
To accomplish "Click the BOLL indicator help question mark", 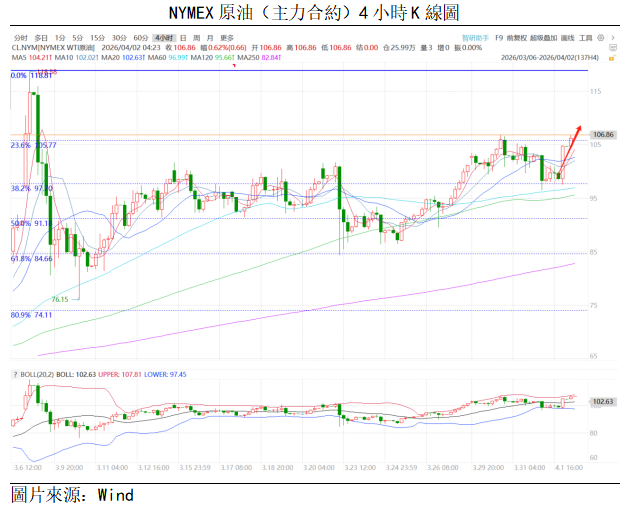I will (x=15, y=373).
